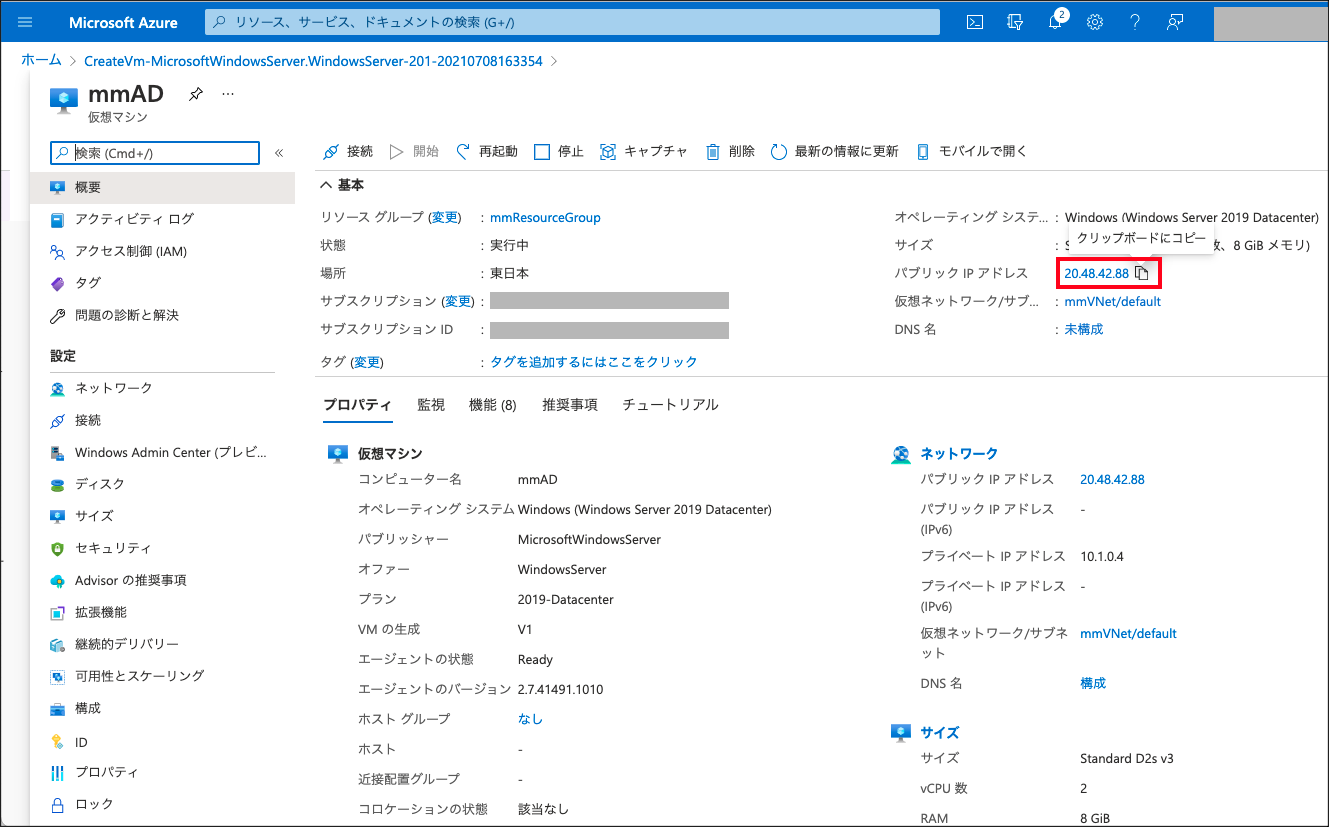
Task: Switch to the 機能 (8) tab
Action: 493,405
